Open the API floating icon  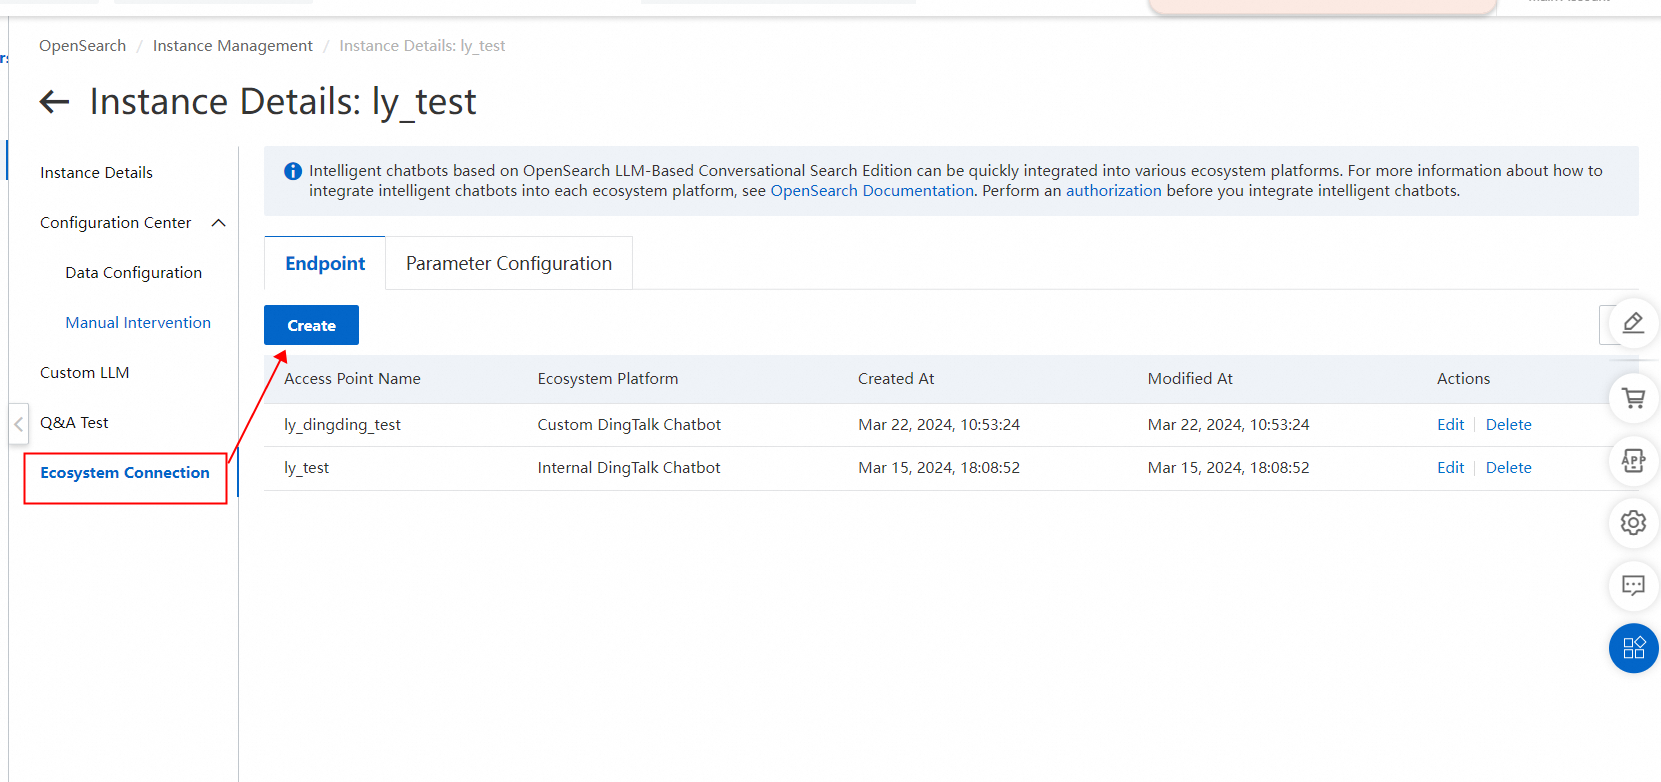point(1633,460)
